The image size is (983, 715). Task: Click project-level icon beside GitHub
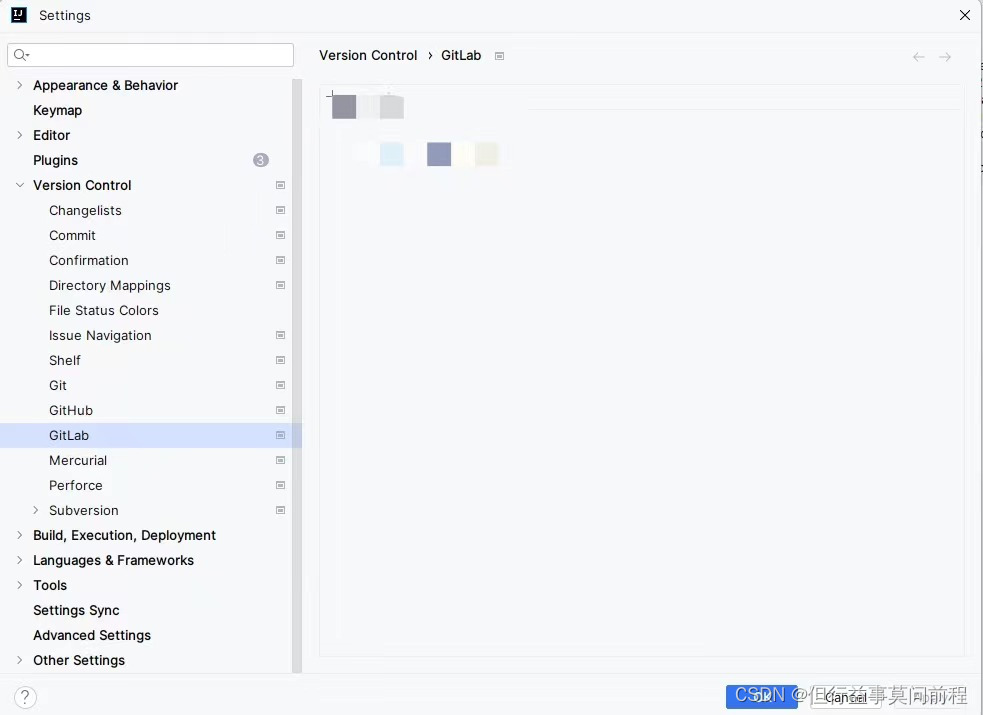[x=280, y=410]
